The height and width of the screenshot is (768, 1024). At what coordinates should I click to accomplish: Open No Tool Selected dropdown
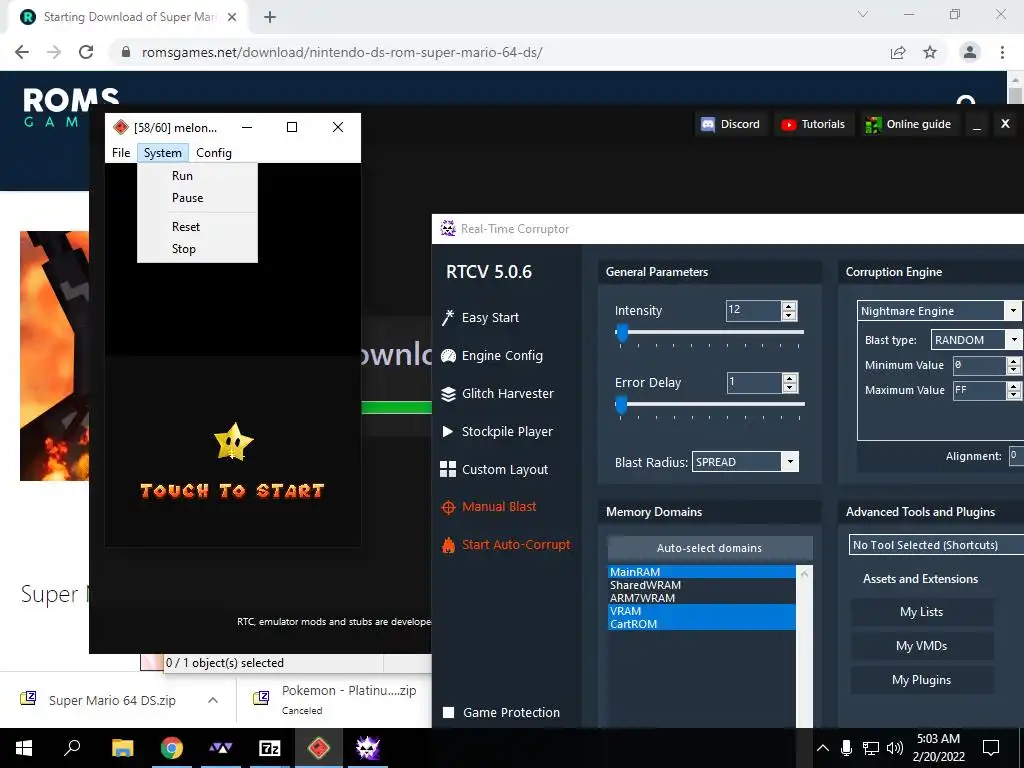936,545
